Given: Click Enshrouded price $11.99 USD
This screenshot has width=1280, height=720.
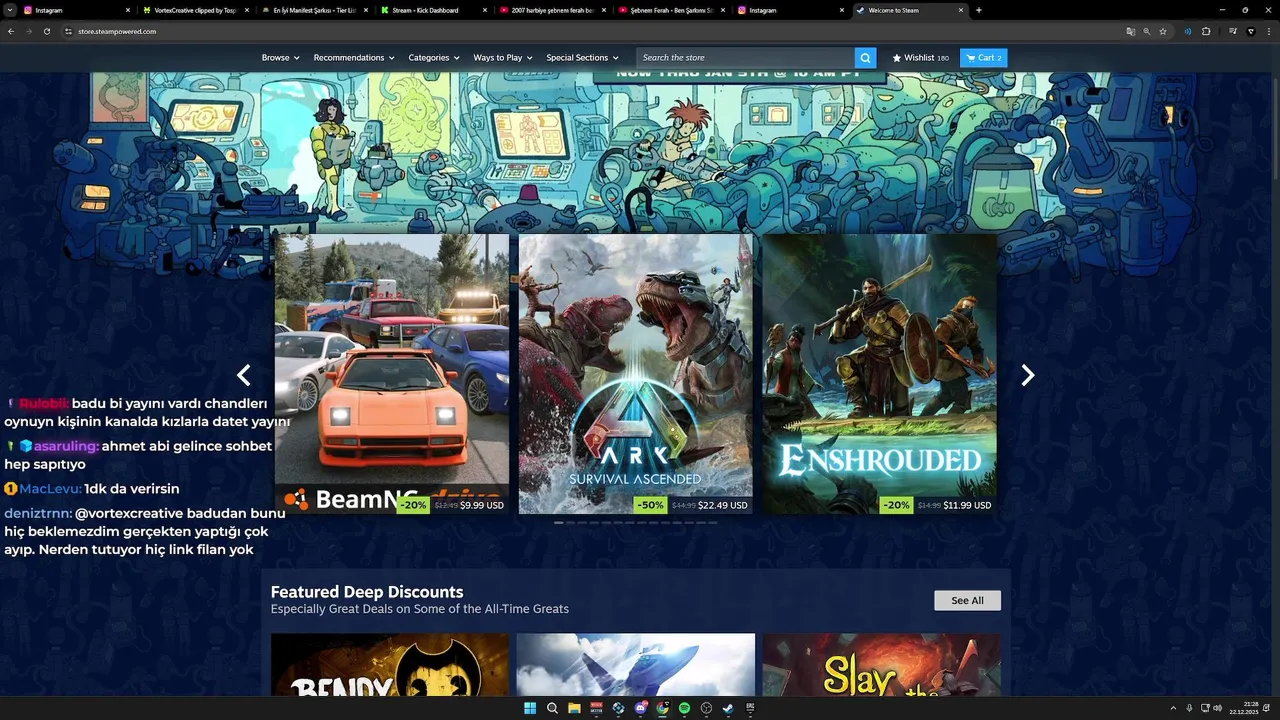Looking at the screenshot, I should point(968,505).
